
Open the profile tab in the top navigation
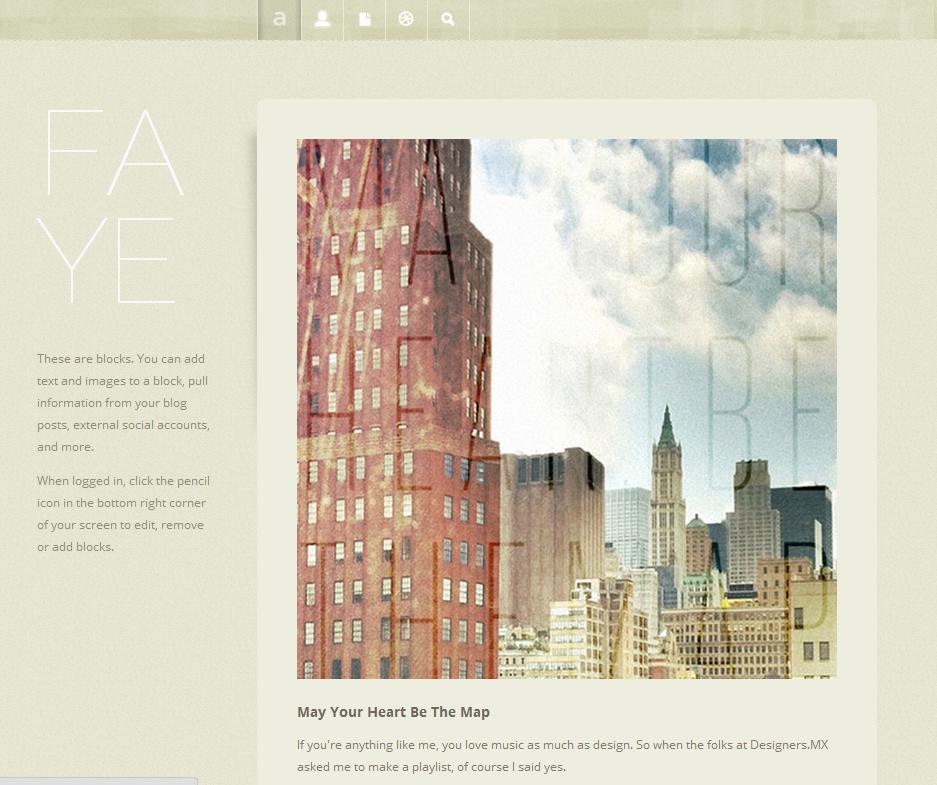click(x=322, y=19)
